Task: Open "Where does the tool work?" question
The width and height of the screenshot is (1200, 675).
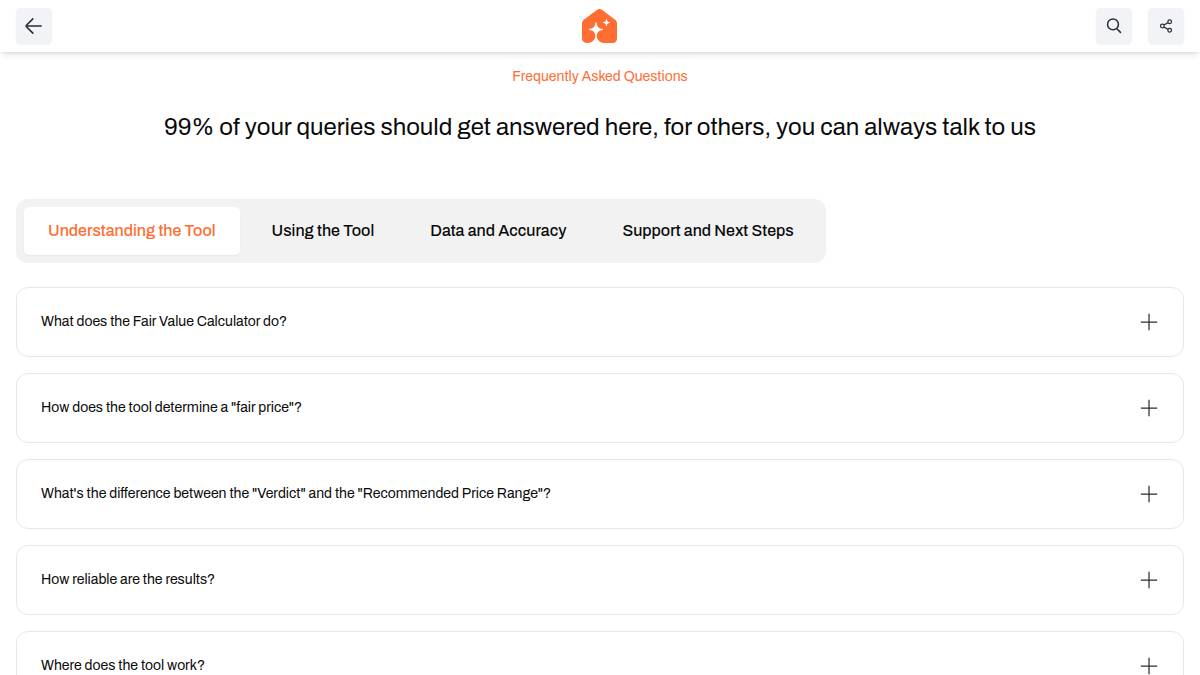Action: click(123, 665)
